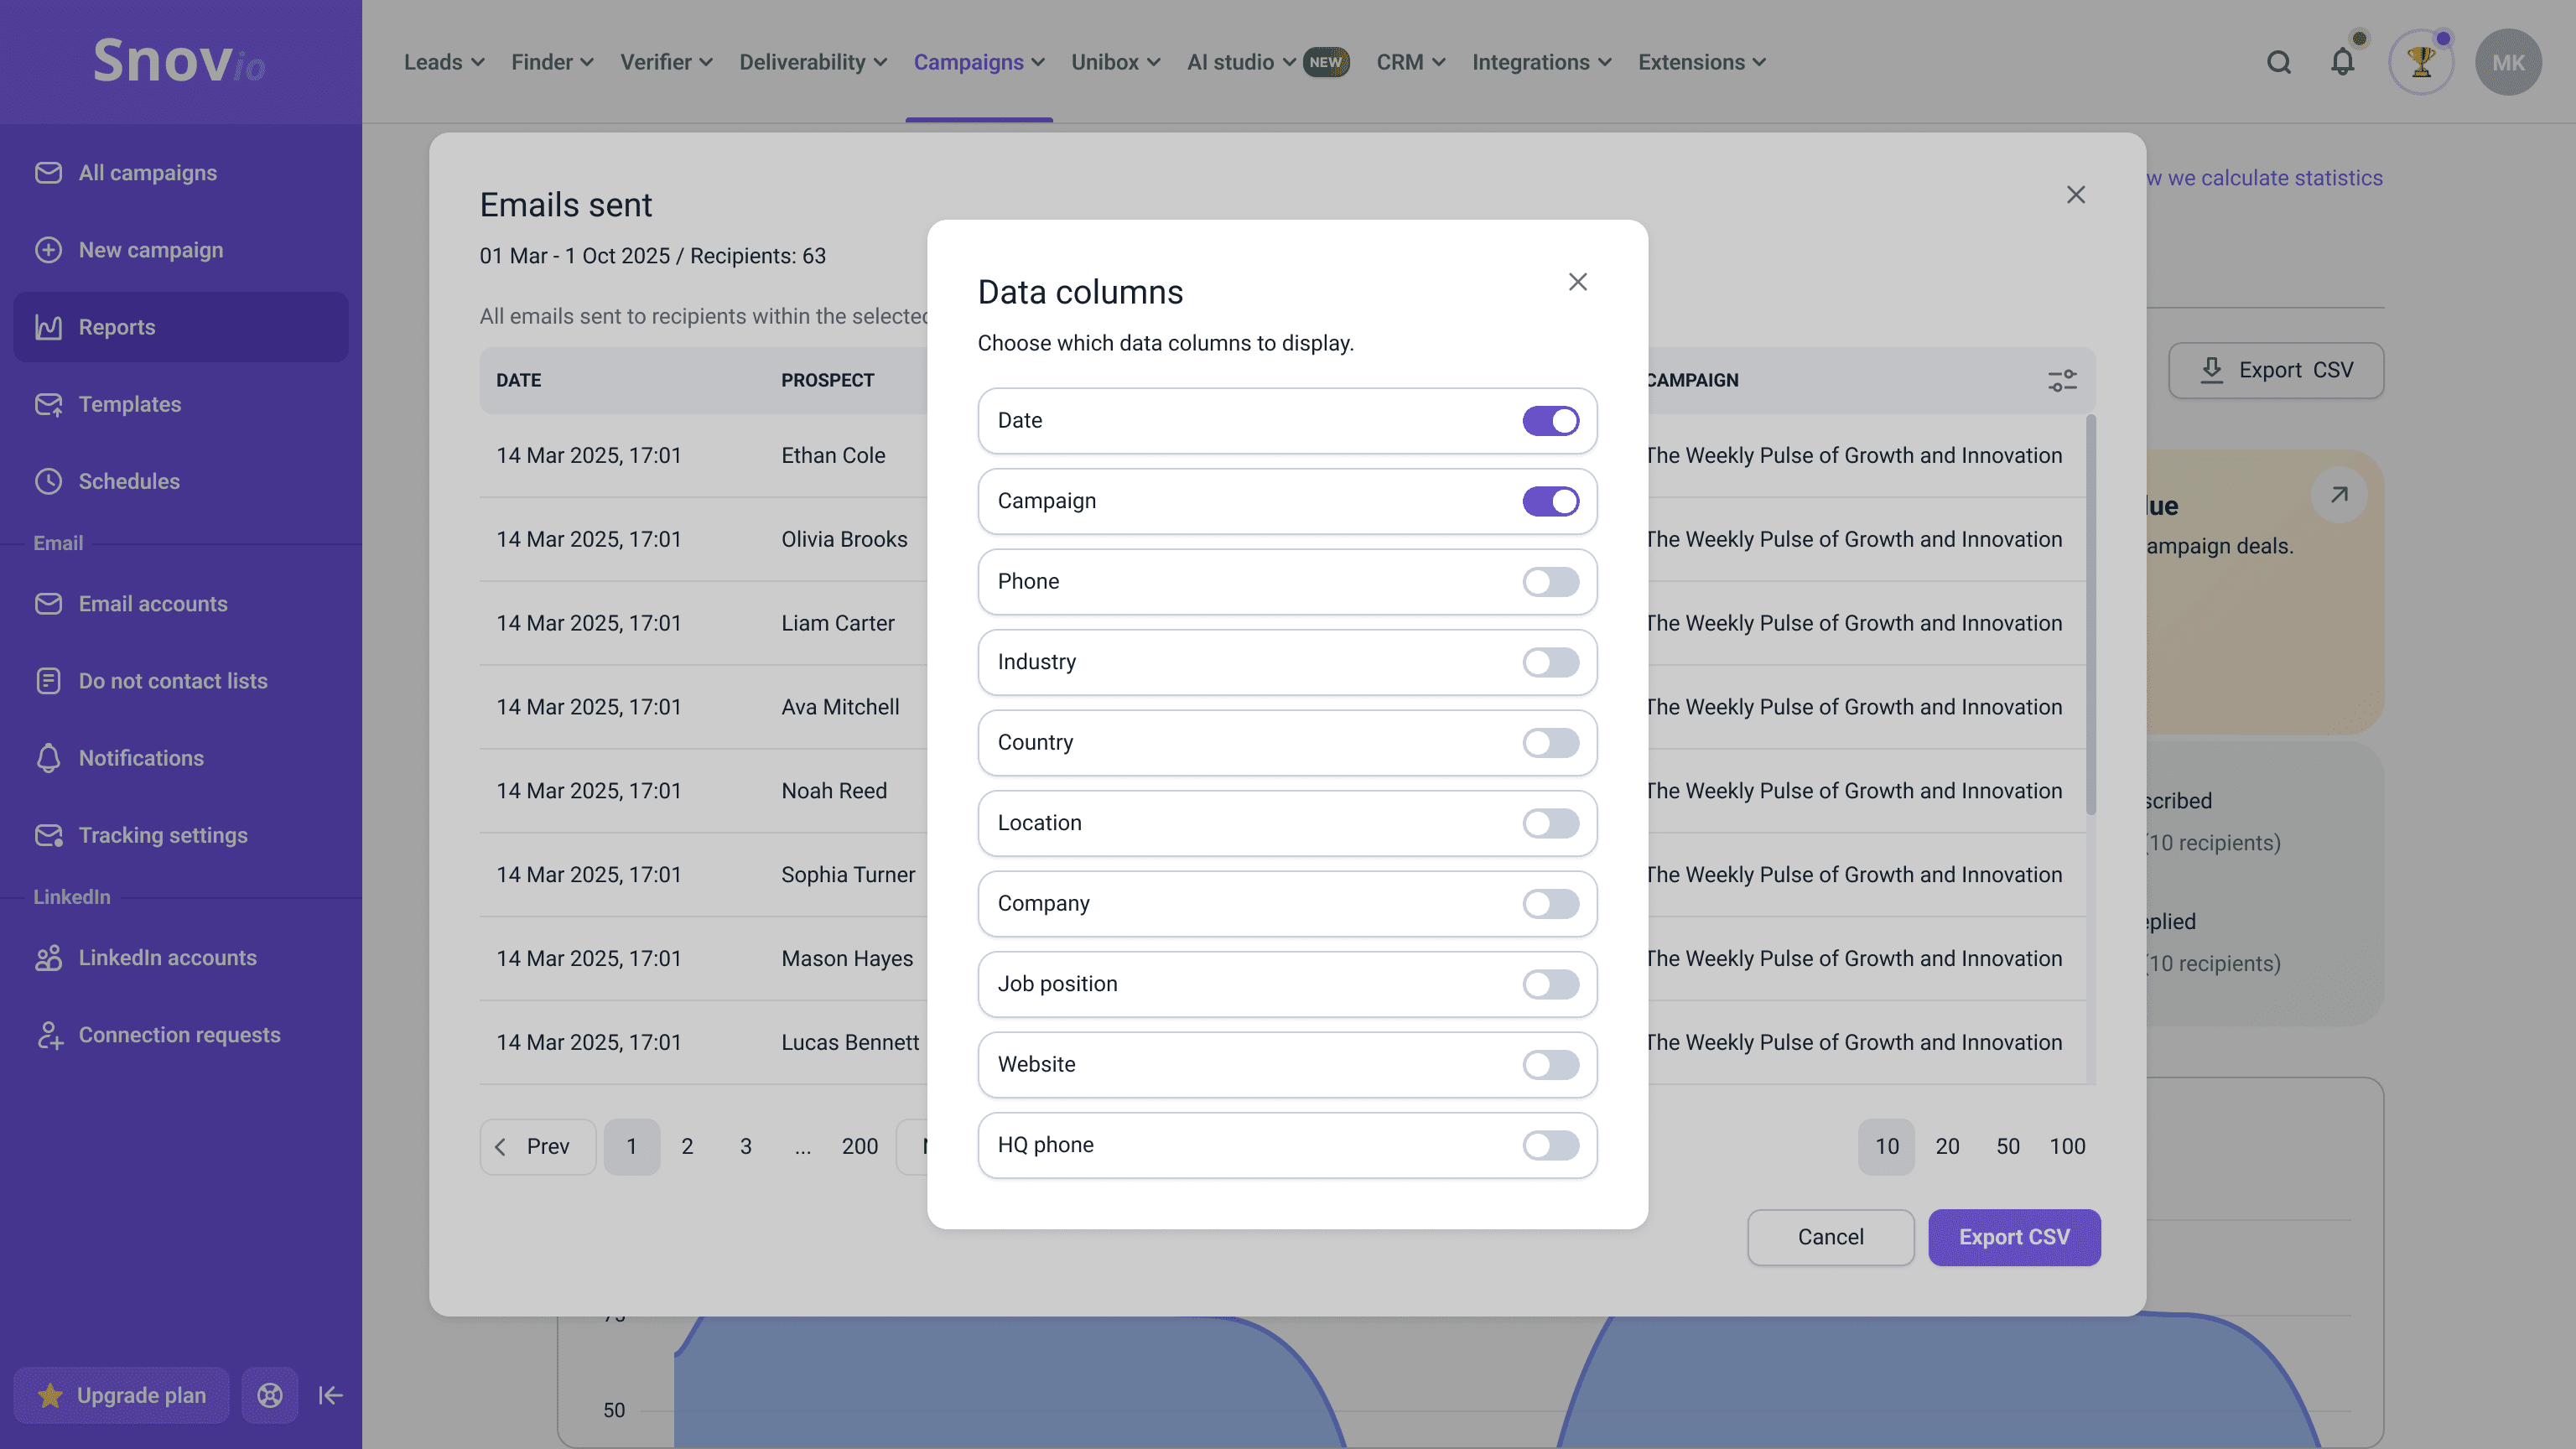Click the MK profile avatar
Viewport: 2576px width, 1449px height.
point(2507,62)
